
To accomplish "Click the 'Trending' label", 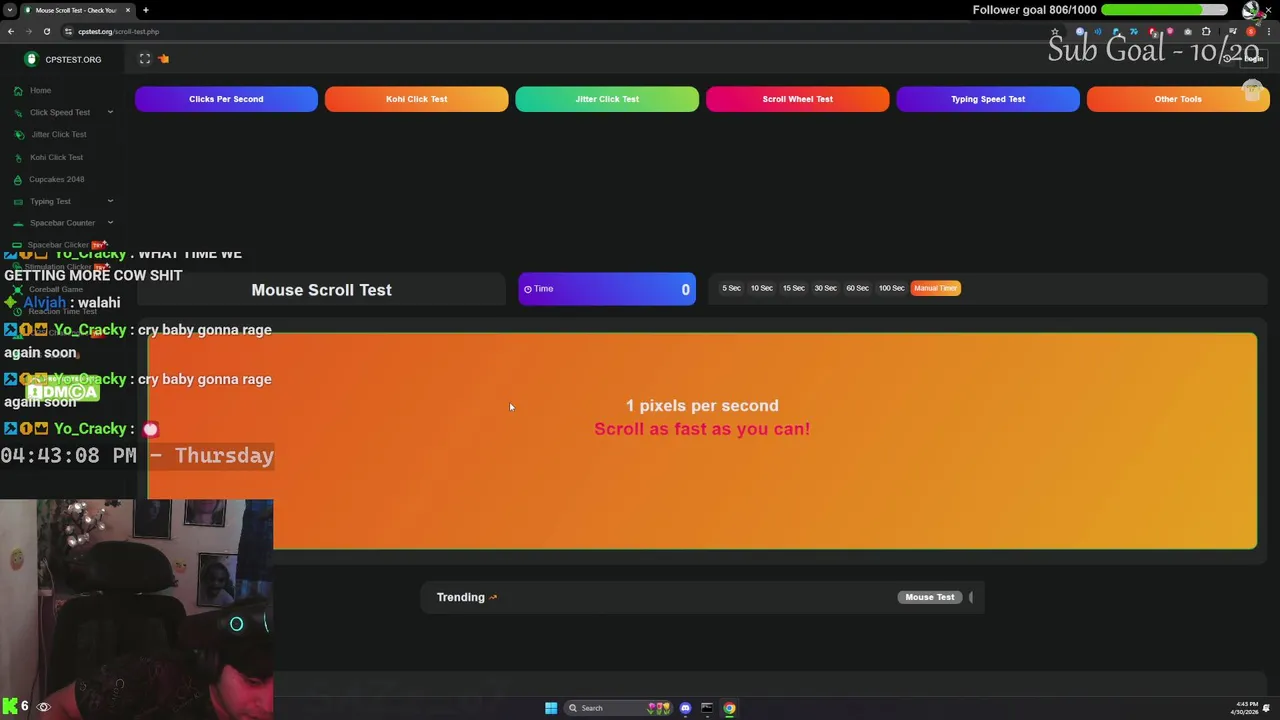I will [x=460, y=597].
